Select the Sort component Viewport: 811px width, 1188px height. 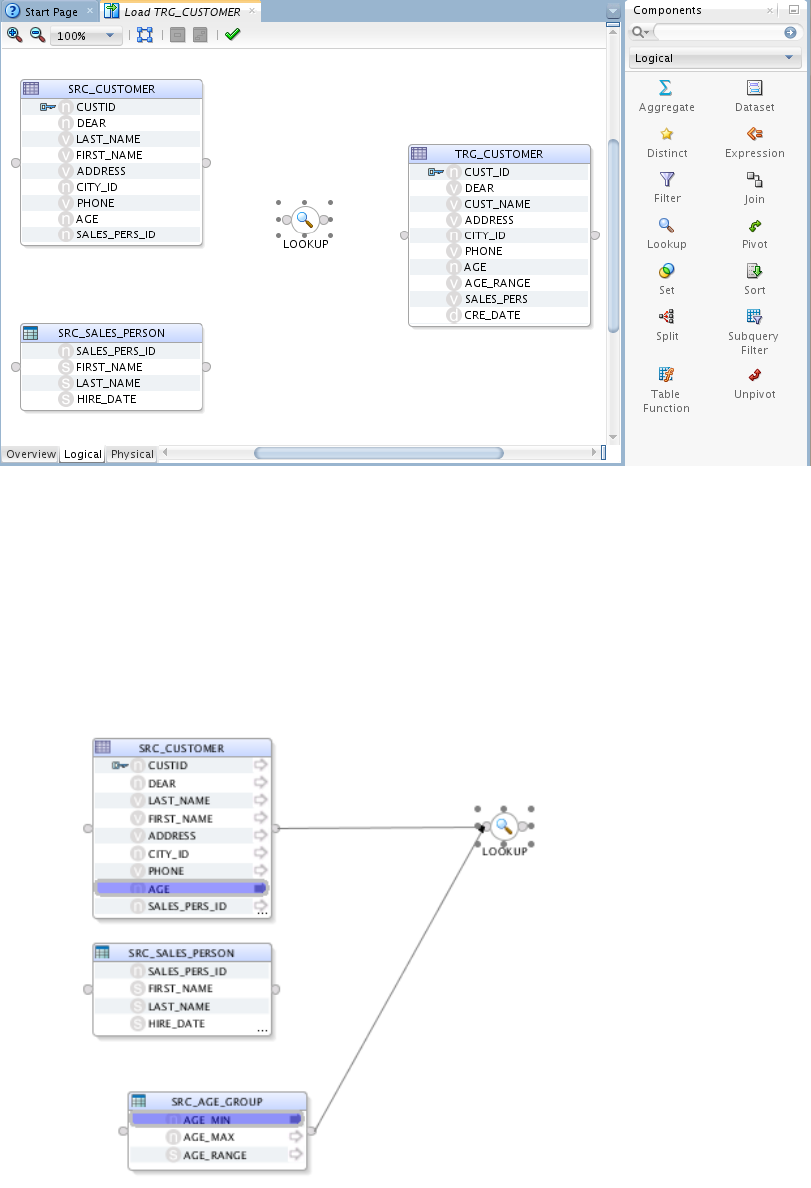(754, 280)
